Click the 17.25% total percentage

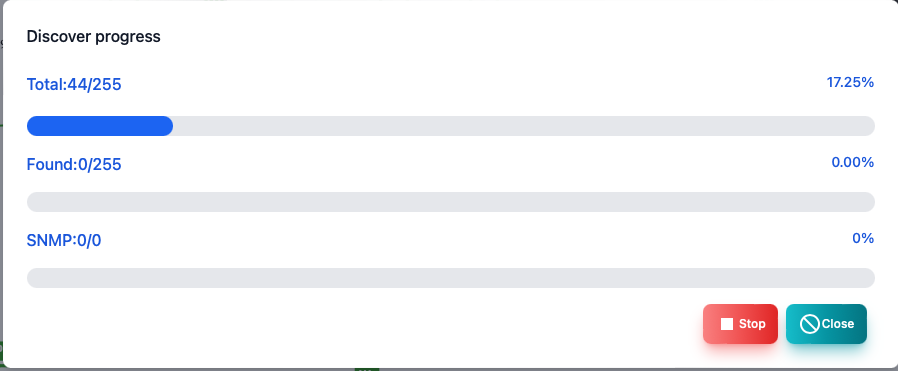[x=850, y=82]
